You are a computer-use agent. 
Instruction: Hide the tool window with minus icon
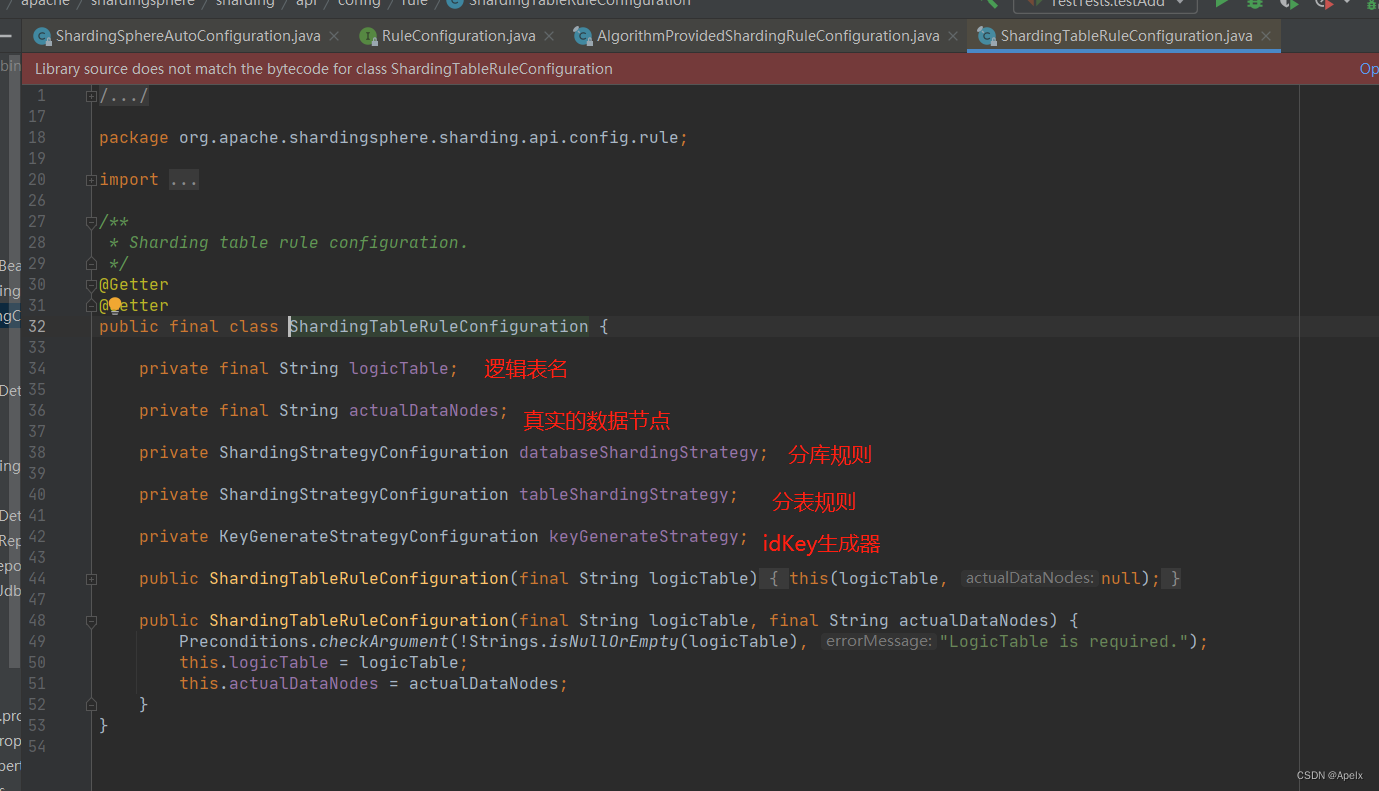(x=6, y=35)
